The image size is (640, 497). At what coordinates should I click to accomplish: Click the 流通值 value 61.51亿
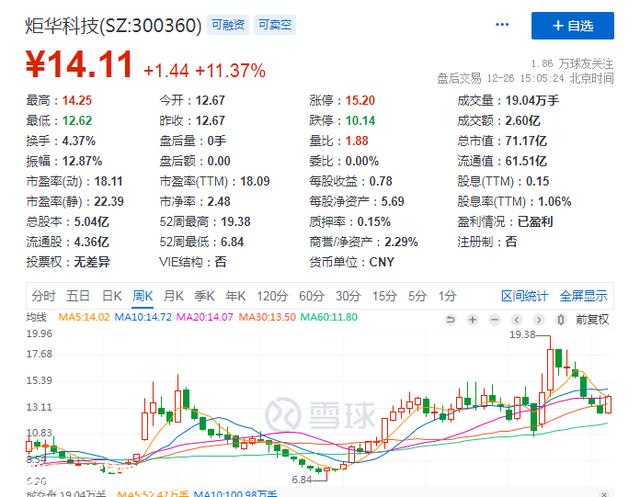click(x=526, y=161)
